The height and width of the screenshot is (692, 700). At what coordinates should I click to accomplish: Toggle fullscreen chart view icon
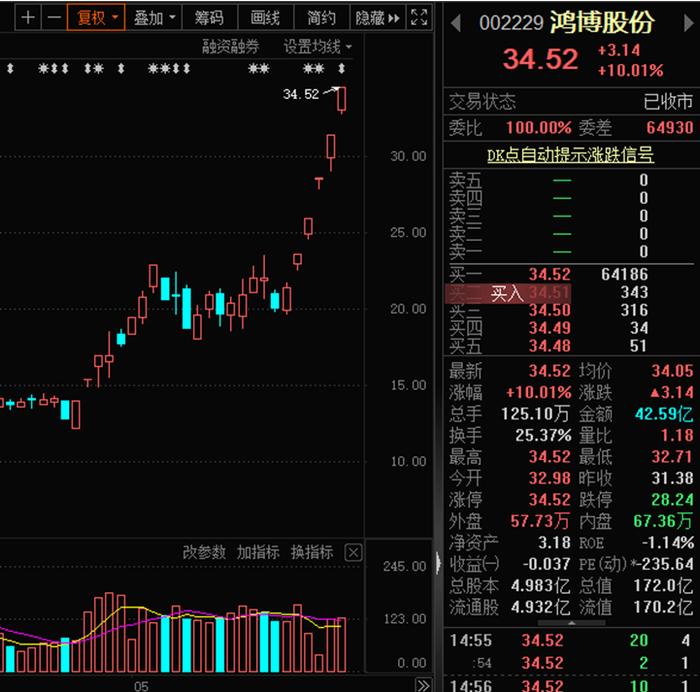pyautogui.click(x=419, y=18)
